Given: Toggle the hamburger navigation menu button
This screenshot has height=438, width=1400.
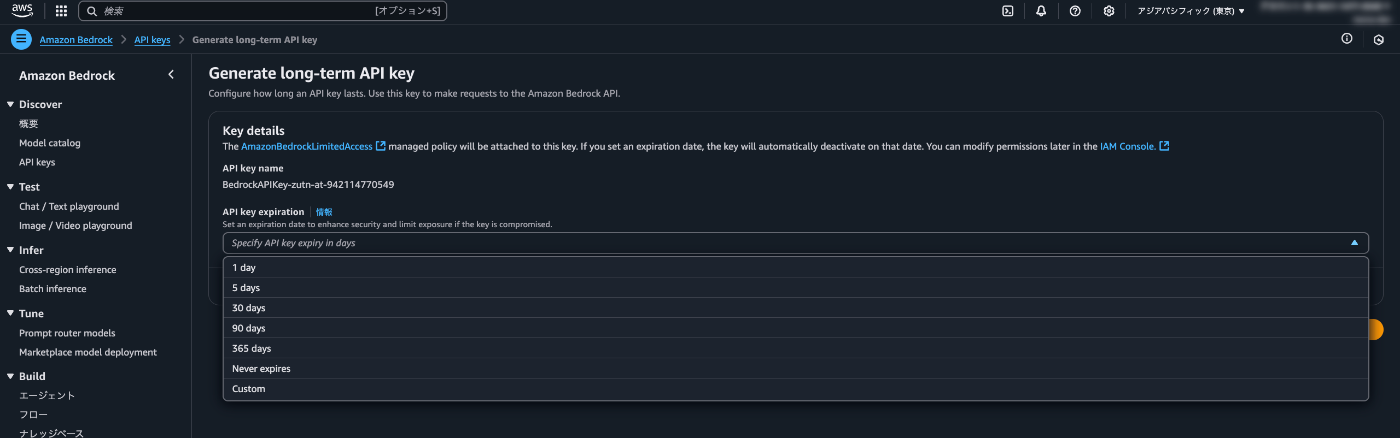Looking at the screenshot, I should point(22,39).
